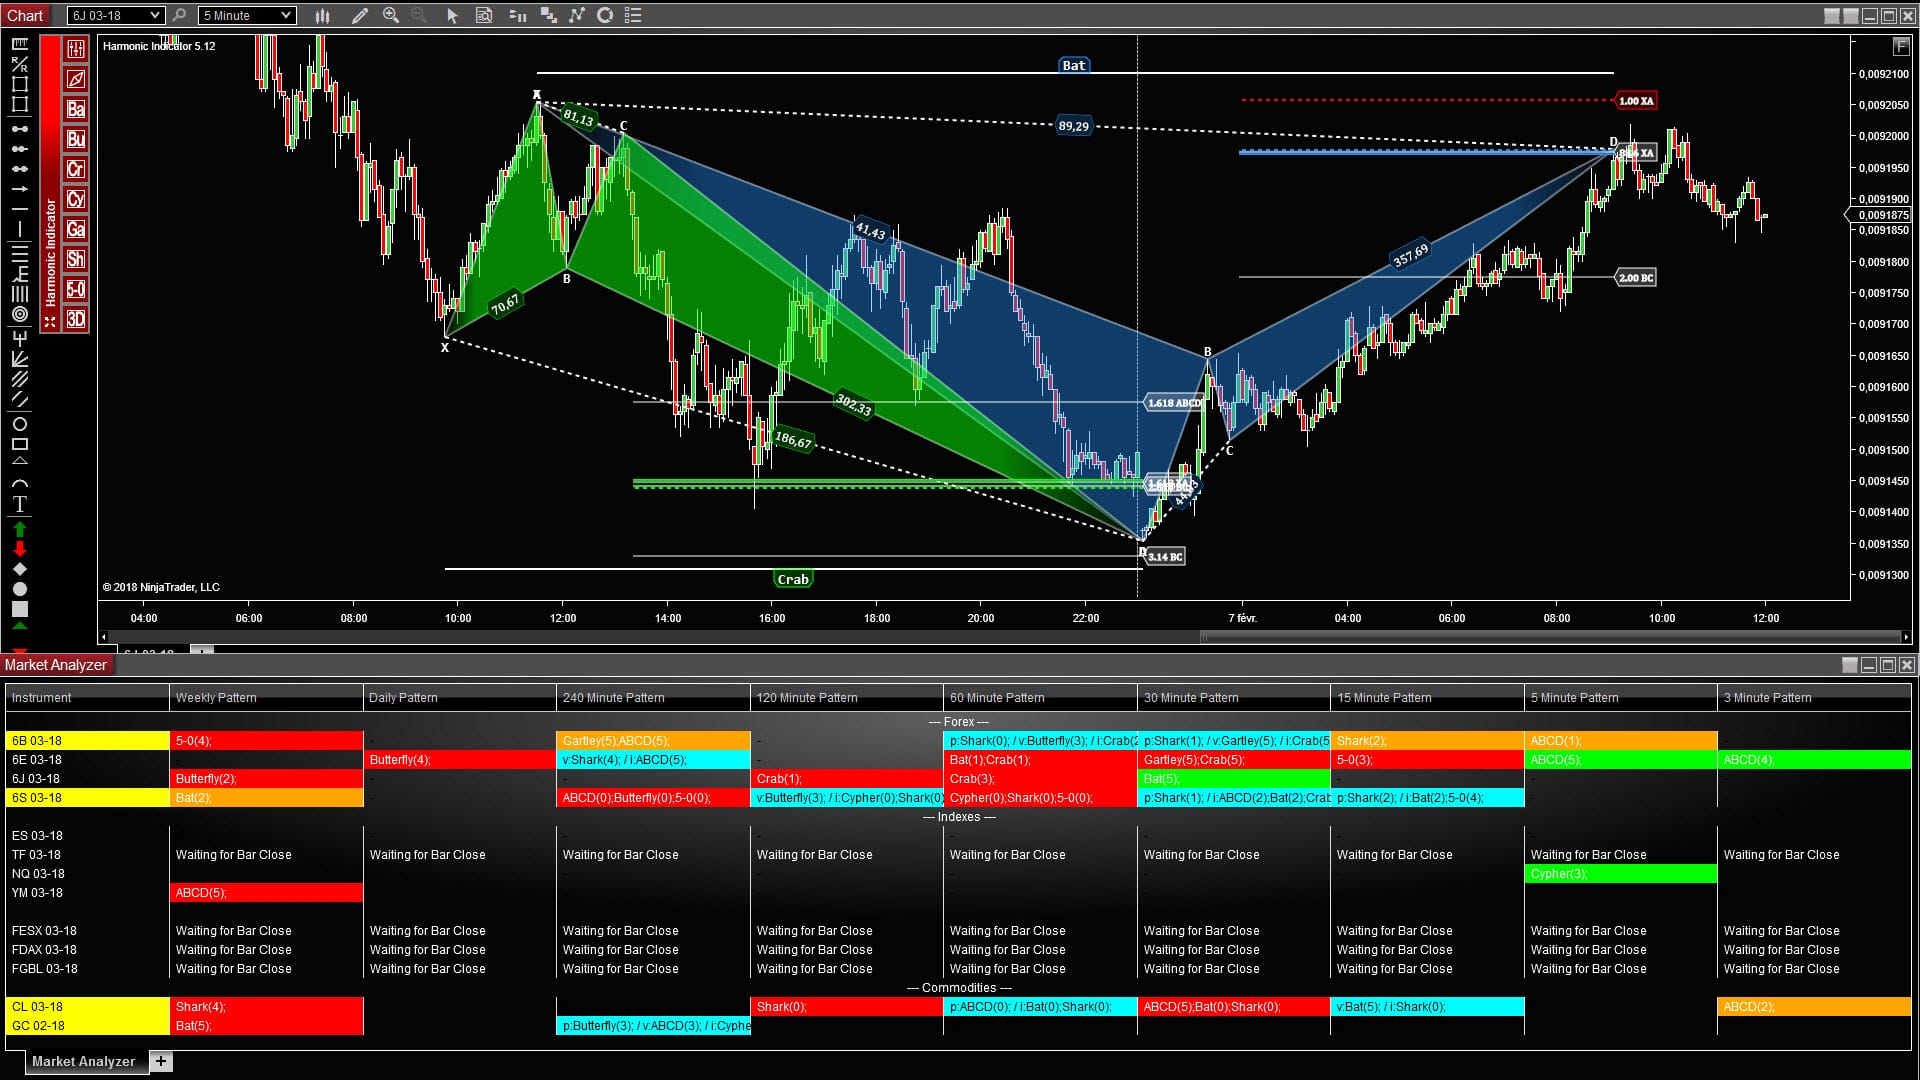The height and width of the screenshot is (1080, 1920).
Task: Open the Harmonic Indicator settings sliders icon
Action: click(75, 49)
